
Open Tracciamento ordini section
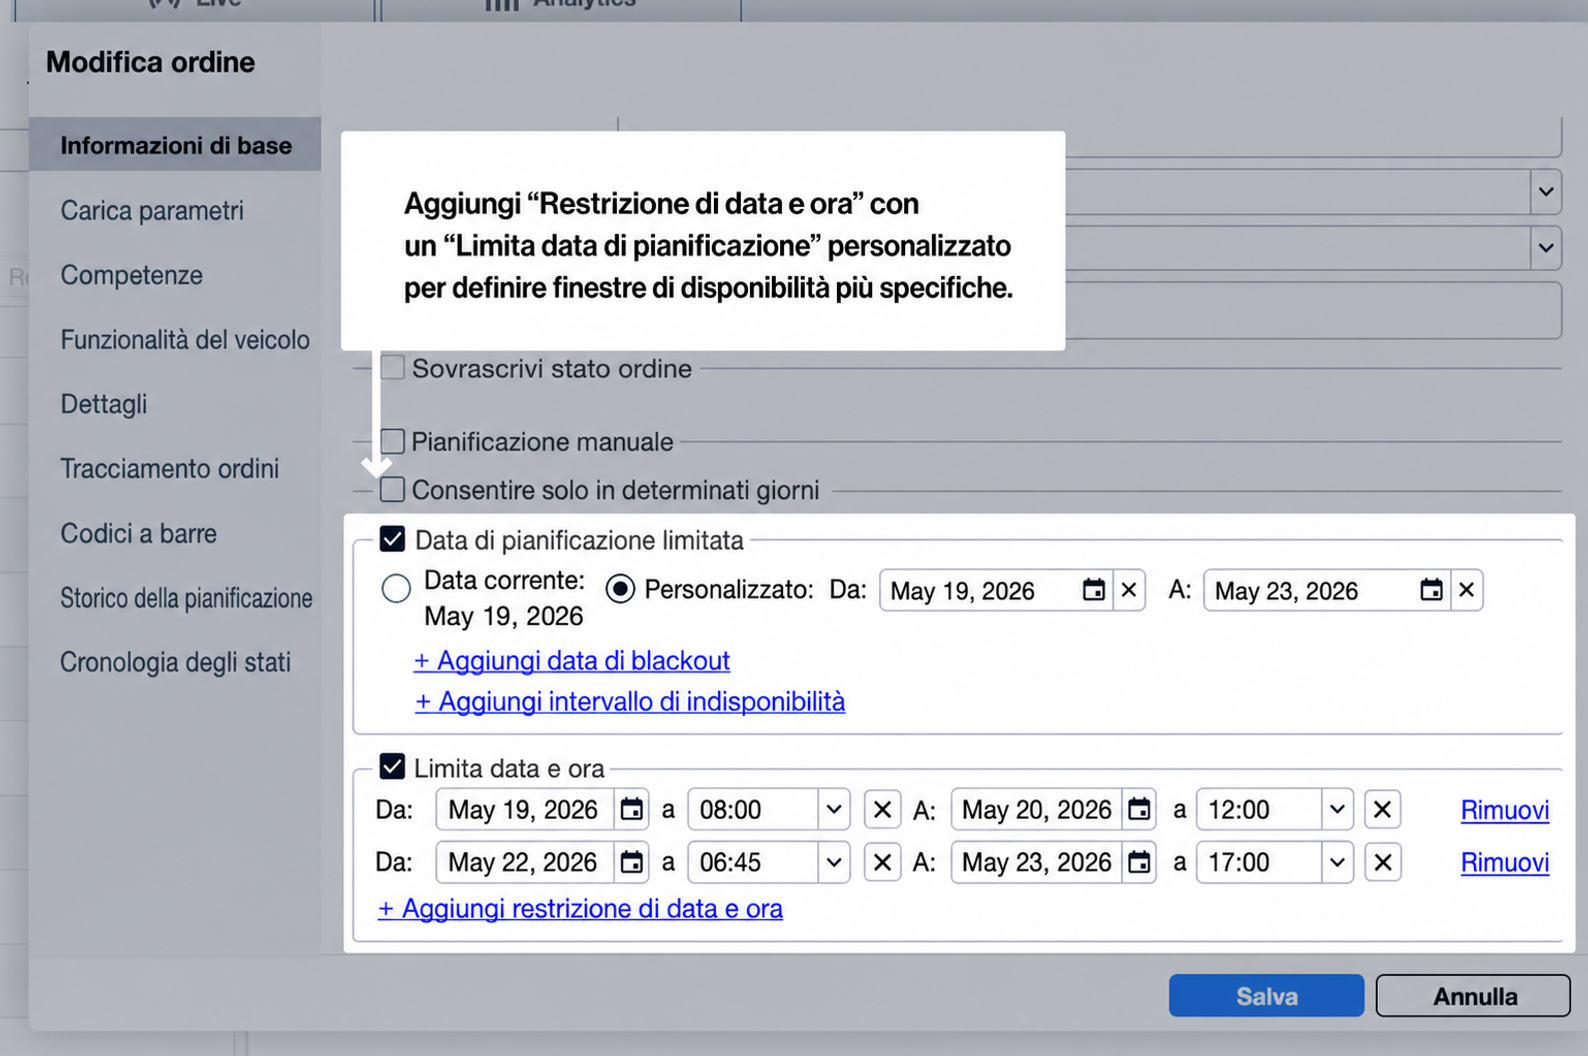(x=169, y=468)
